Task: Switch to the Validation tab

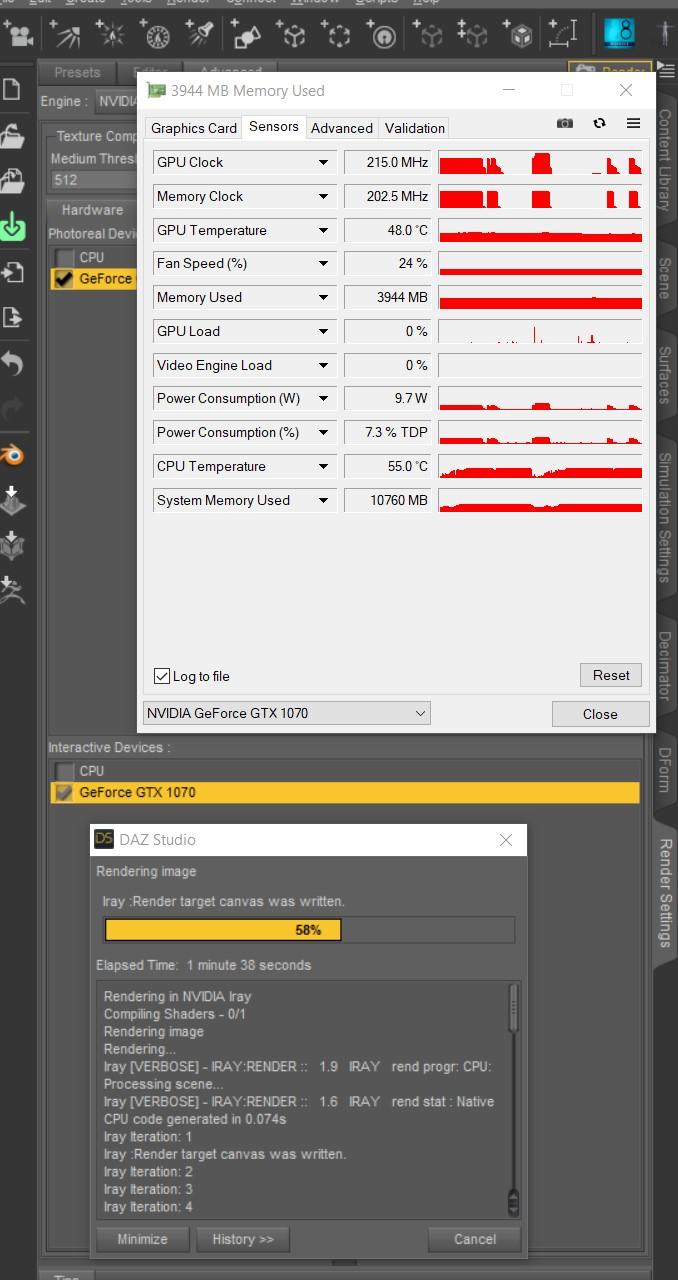Action: point(415,128)
